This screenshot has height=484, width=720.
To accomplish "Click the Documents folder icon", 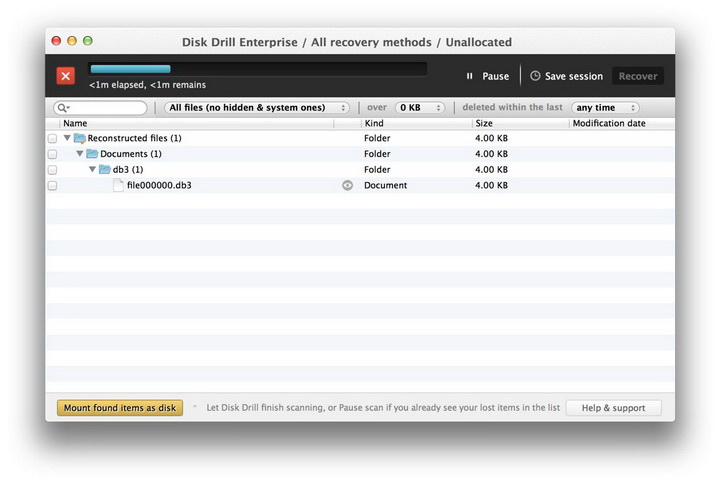I will click(92, 154).
